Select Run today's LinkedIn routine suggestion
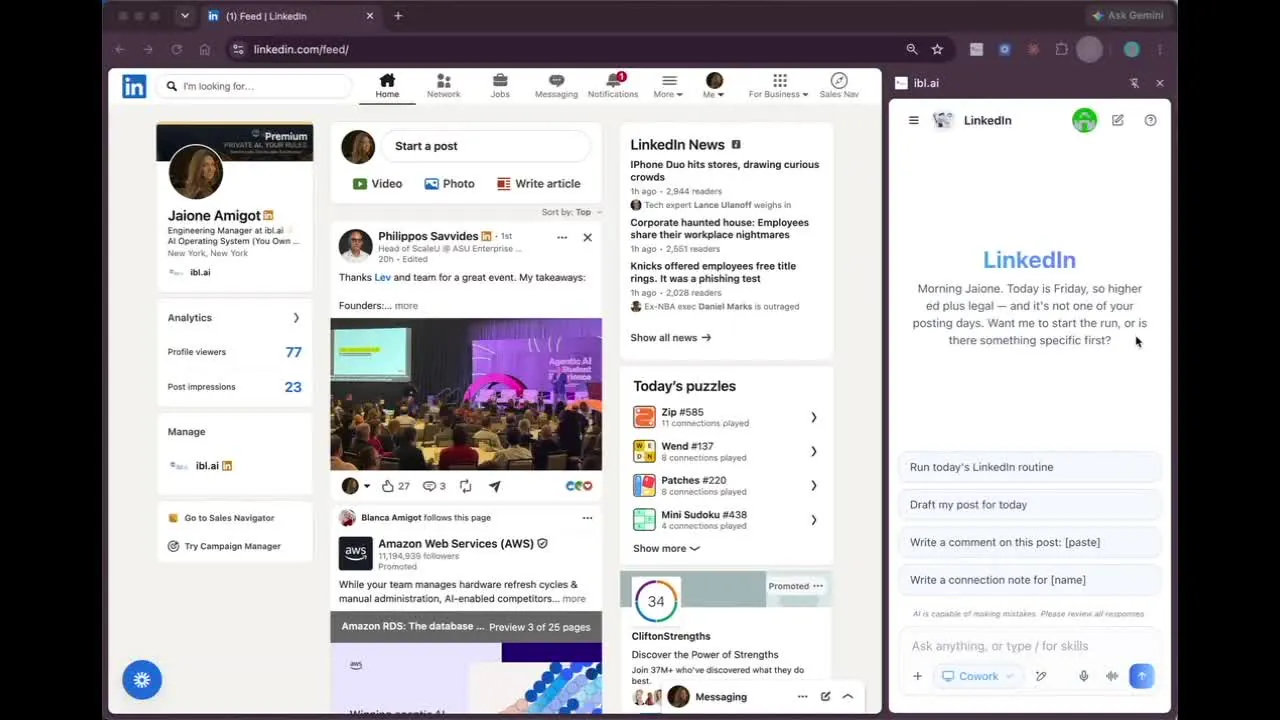 [x=1029, y=467]
